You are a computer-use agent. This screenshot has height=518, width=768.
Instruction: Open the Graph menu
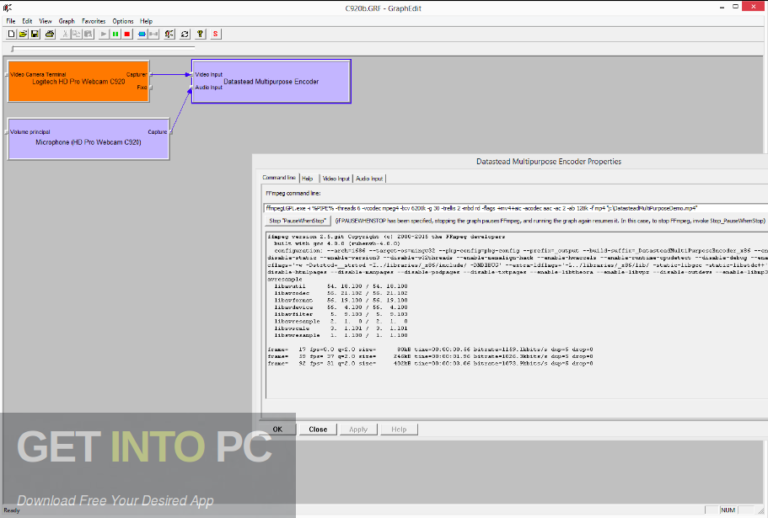click(67, 21)
